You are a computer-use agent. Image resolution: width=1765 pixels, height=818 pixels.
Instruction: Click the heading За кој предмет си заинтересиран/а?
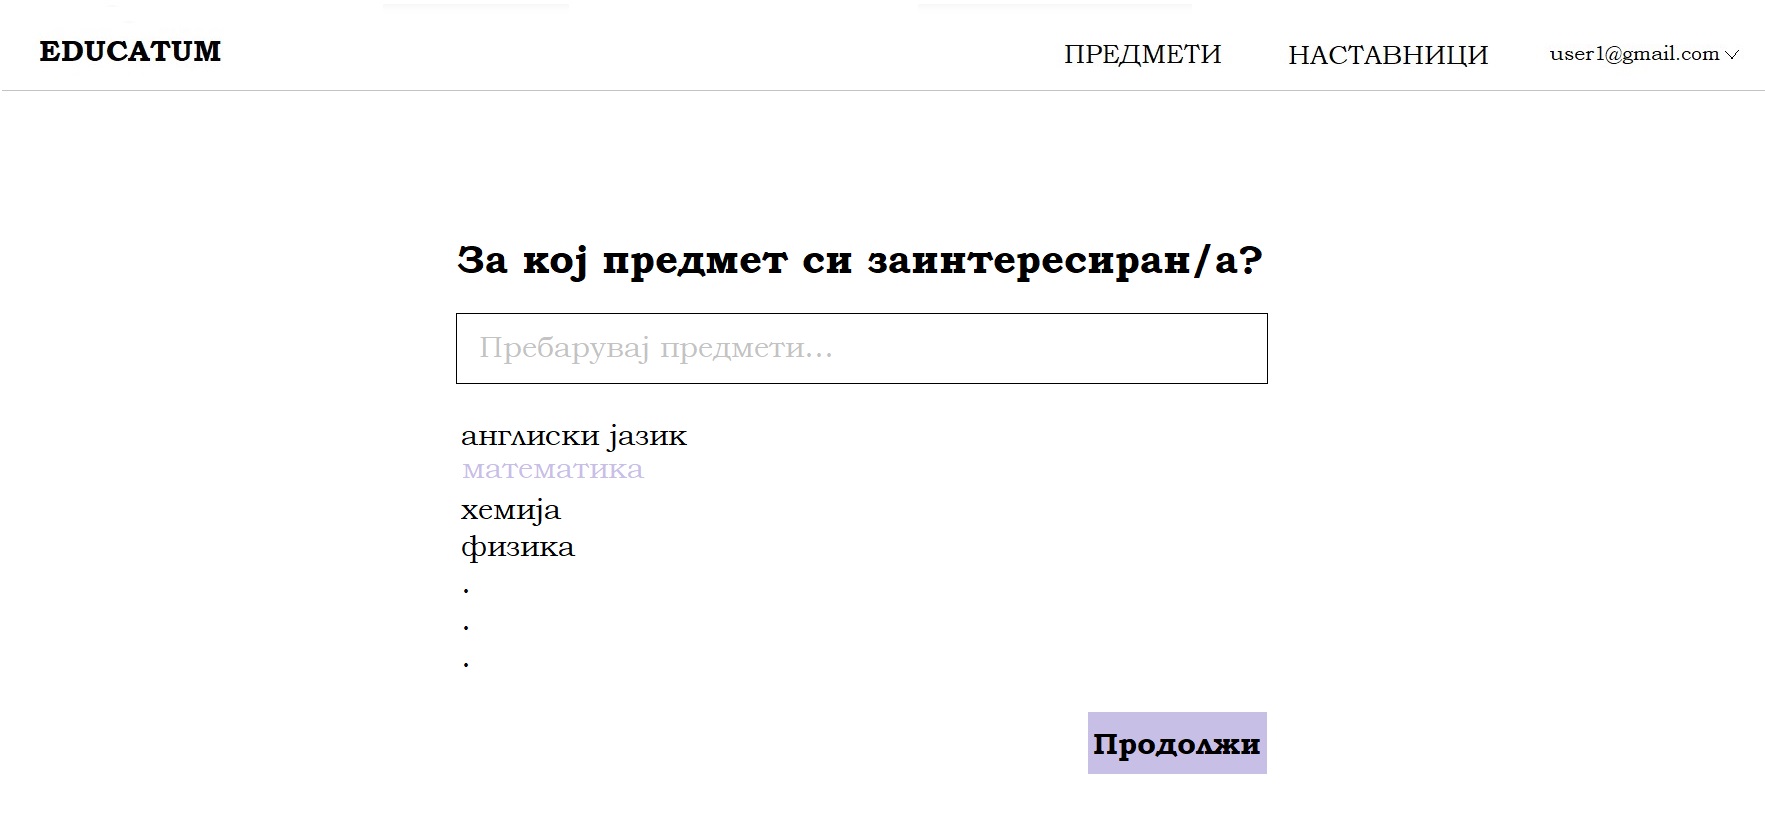pyautogui.click(x=860, y=260)
